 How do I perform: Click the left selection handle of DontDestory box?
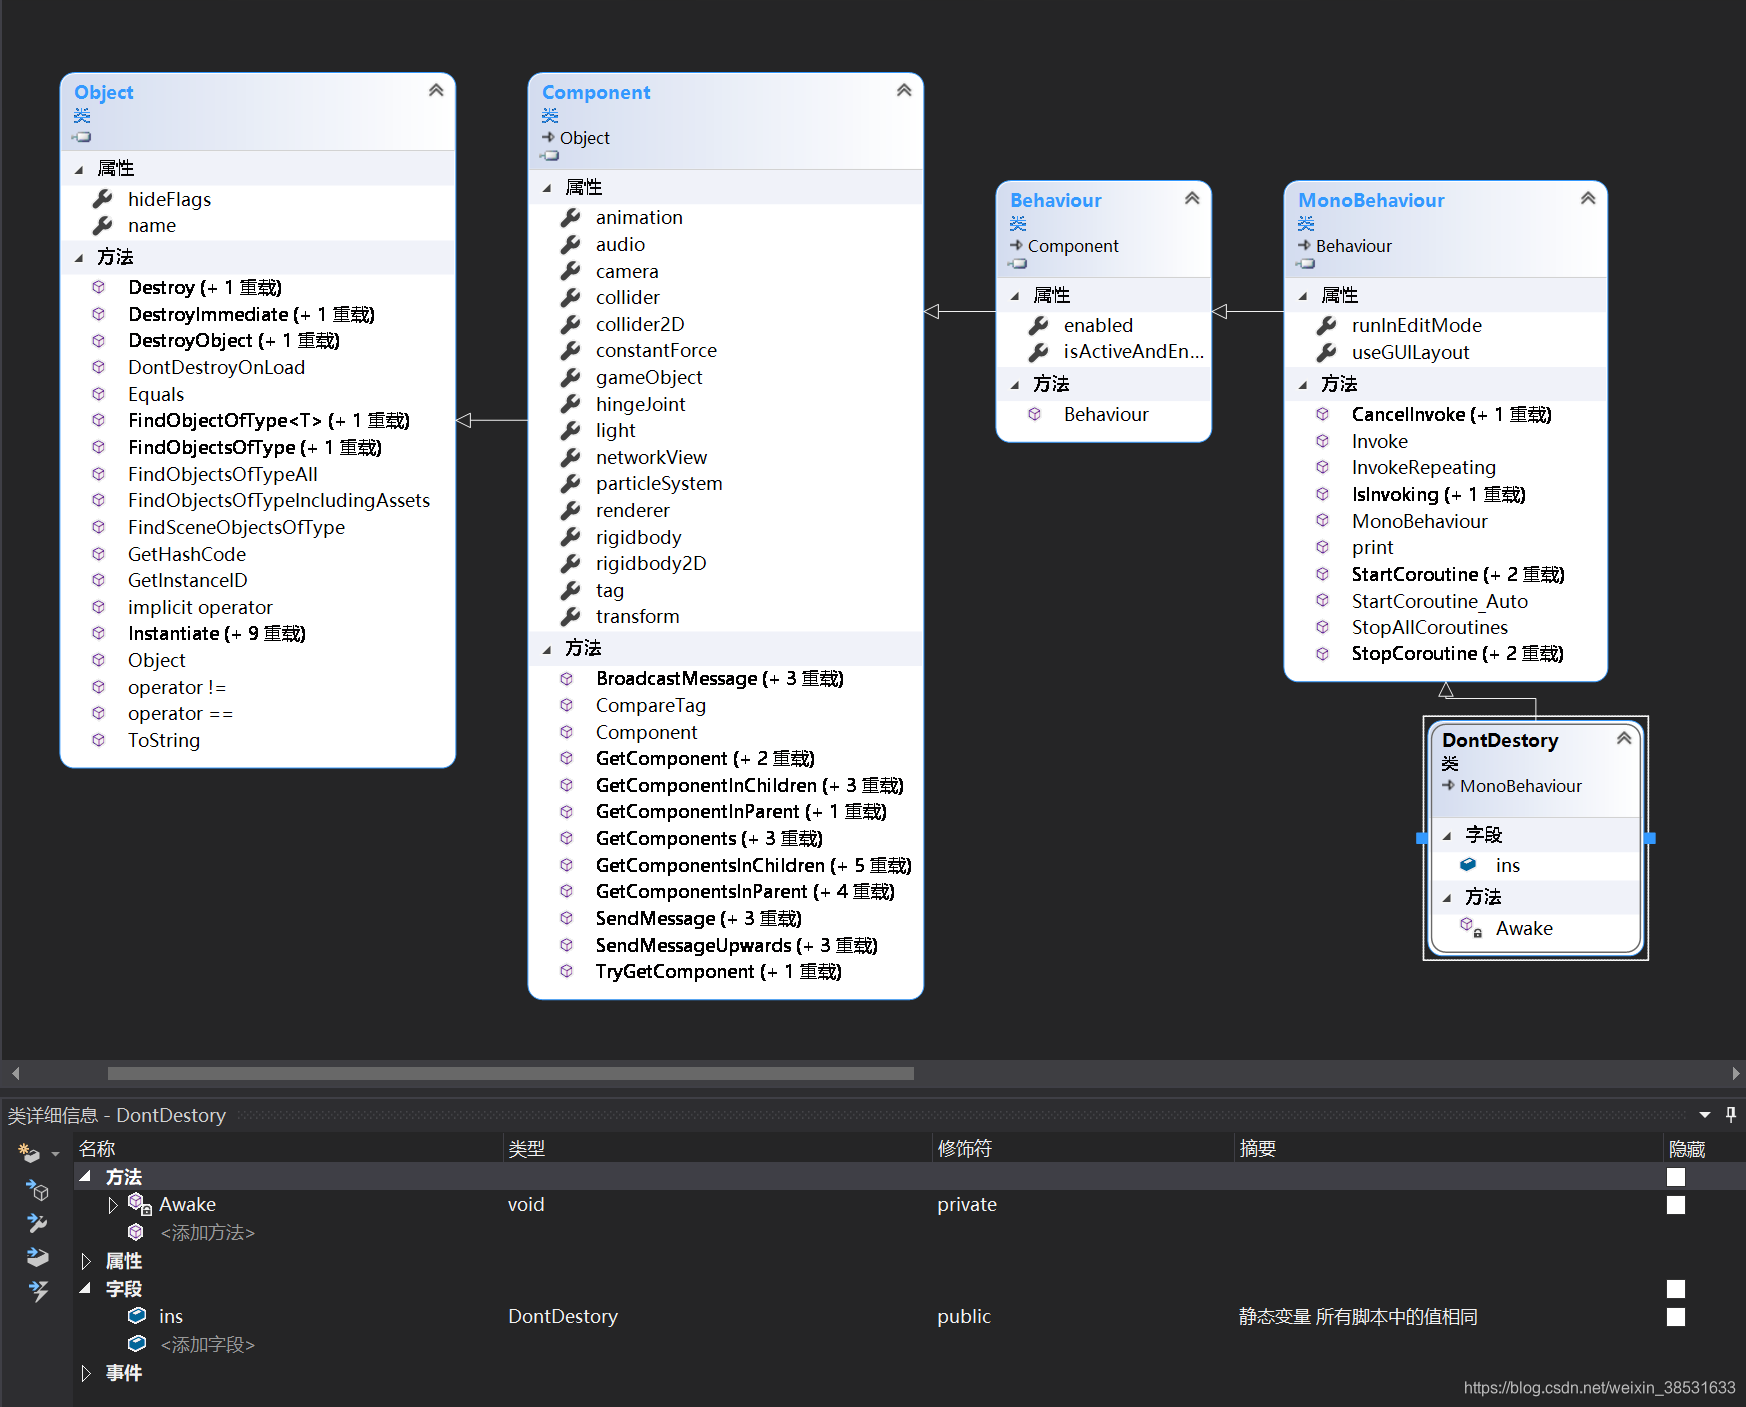pyautogui.click(x=1421, y=838)
